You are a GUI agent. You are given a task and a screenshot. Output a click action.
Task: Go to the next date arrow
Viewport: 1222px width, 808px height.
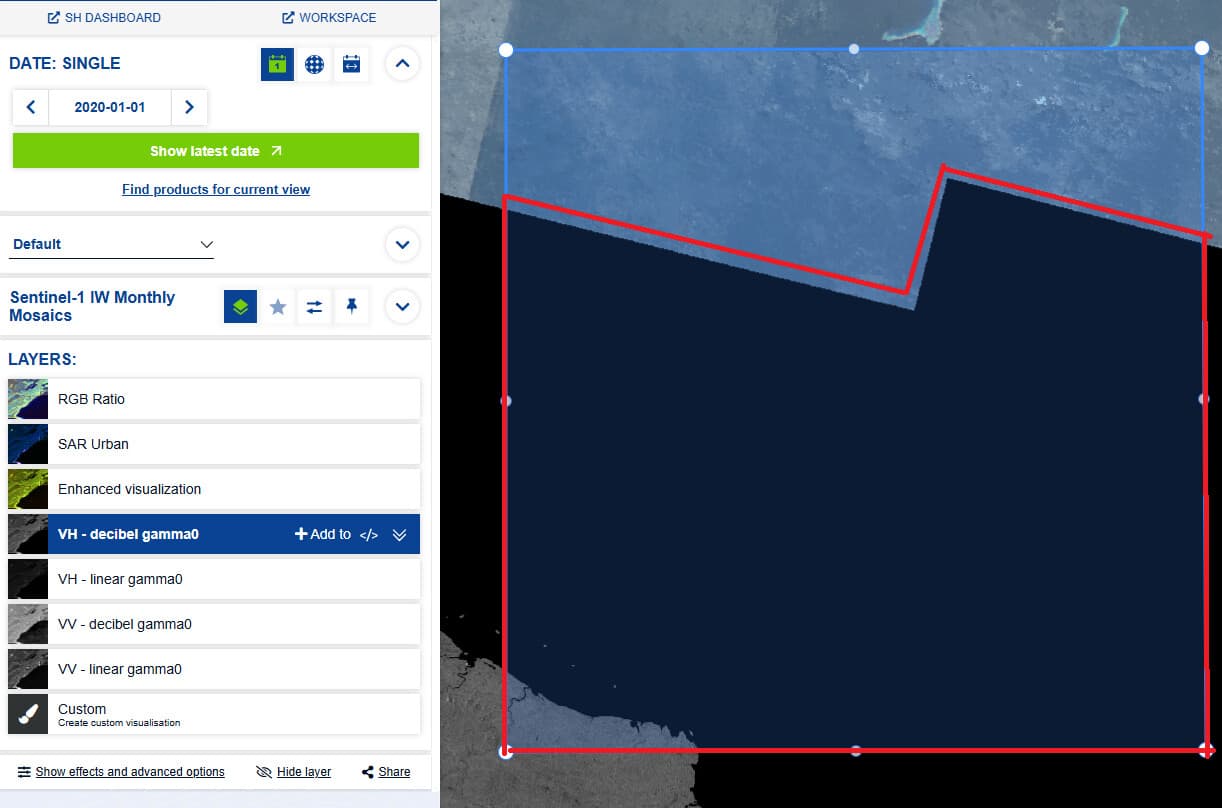point(189,107)
